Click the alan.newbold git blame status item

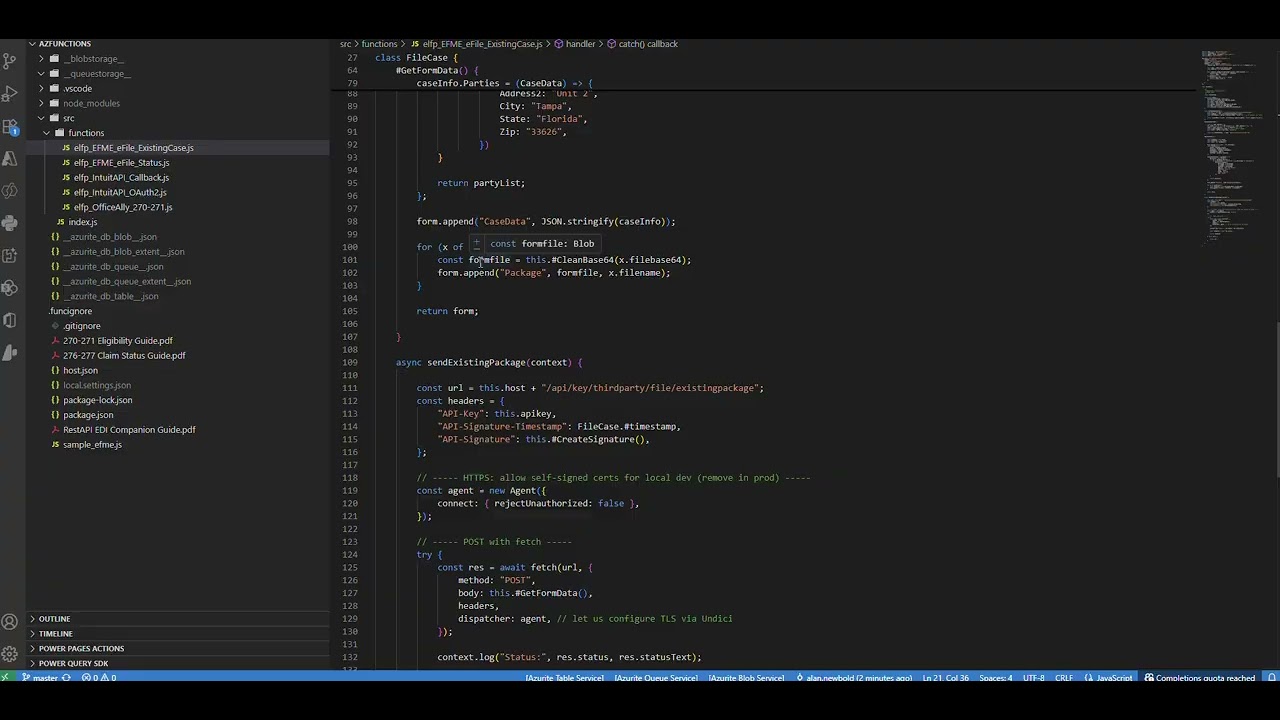pyautogui.click(x=855, y=678)
